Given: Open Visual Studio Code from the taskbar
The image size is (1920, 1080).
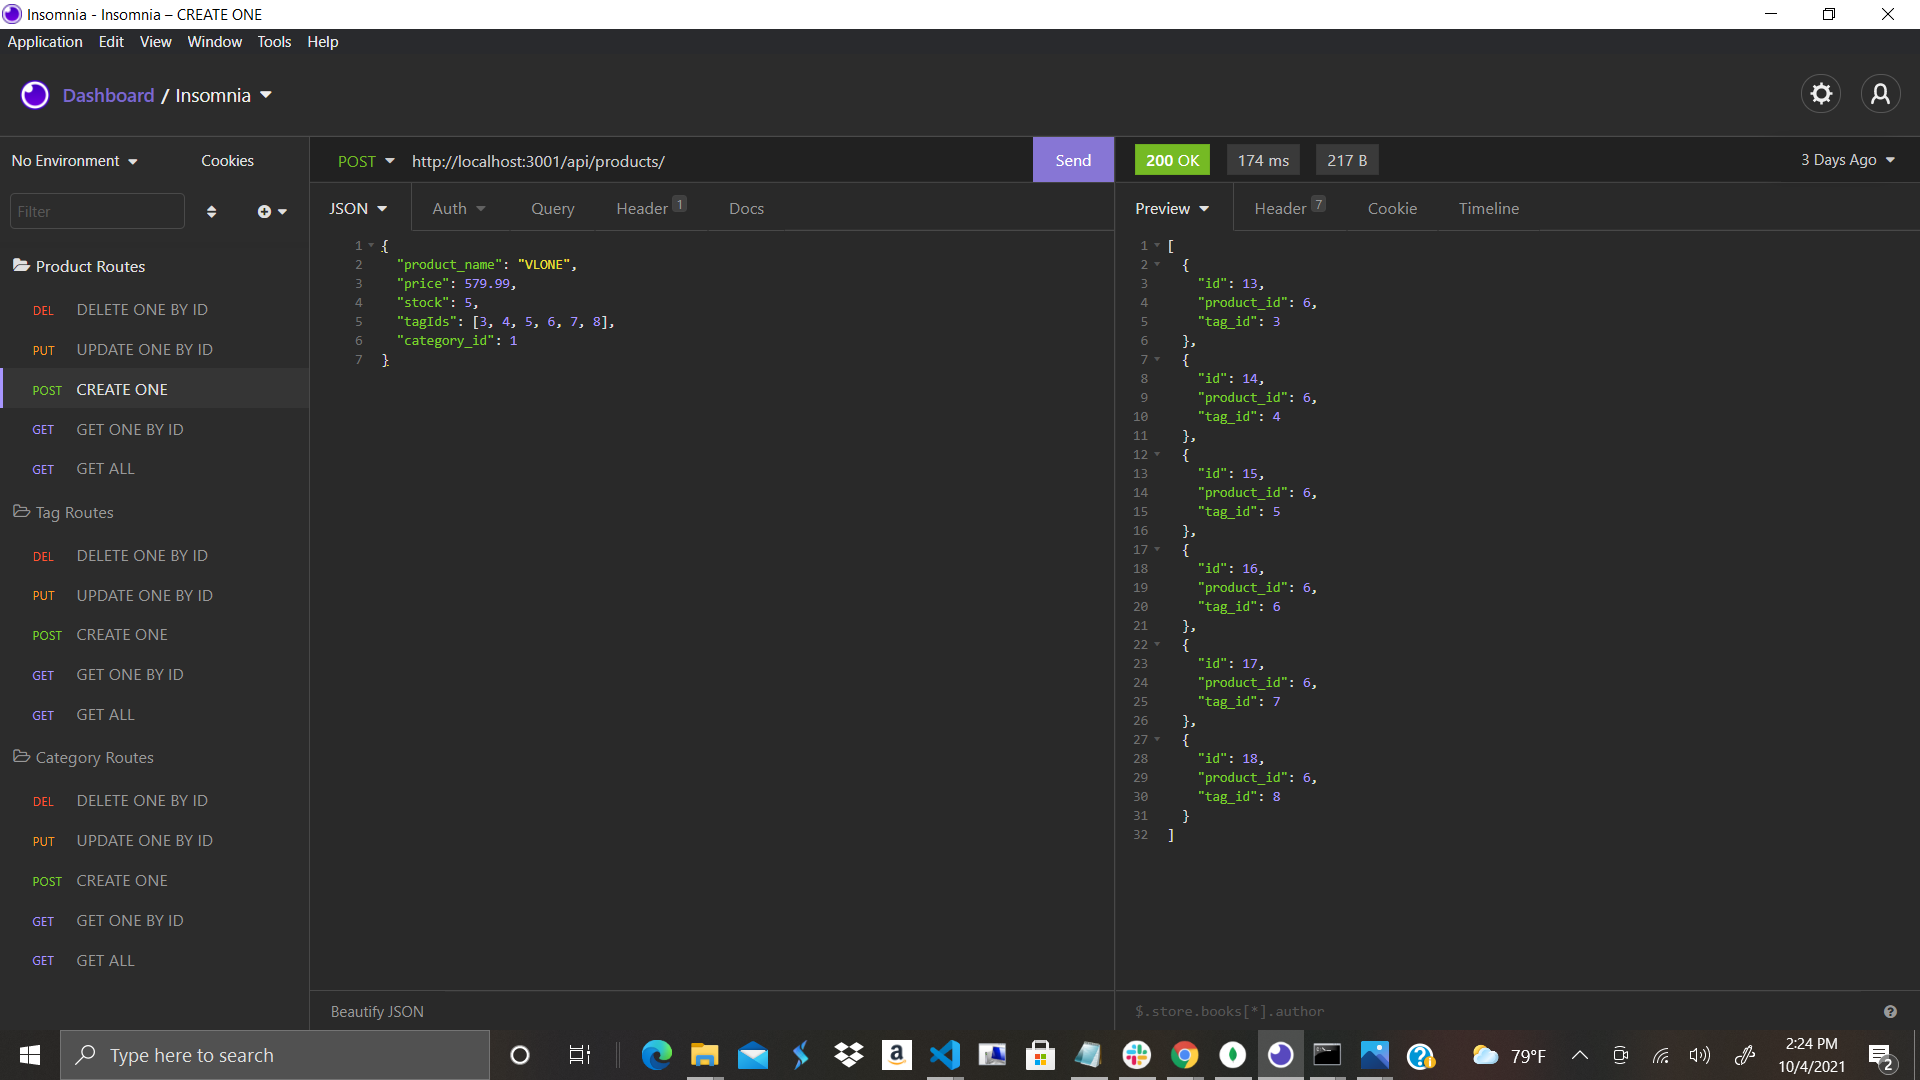Looking at the screenshot, I should pos(944,1055).
